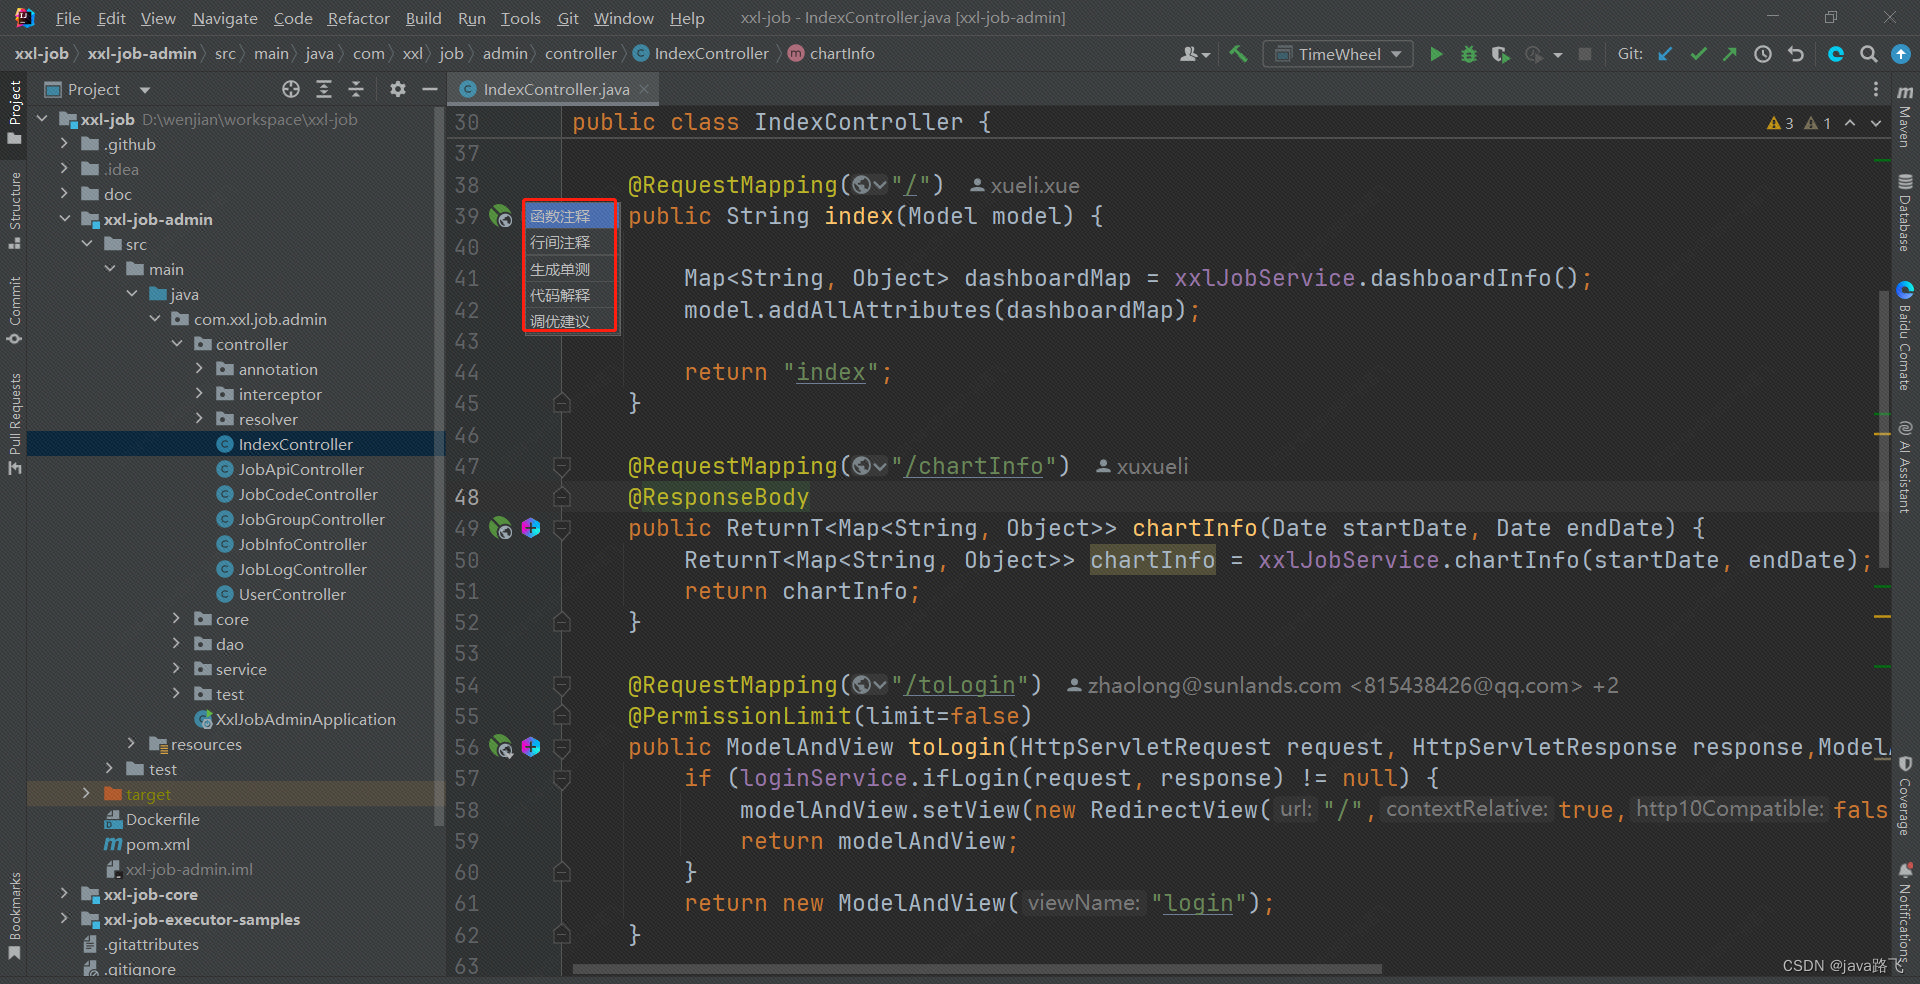Push commits with the green arrow icon

1730,54
